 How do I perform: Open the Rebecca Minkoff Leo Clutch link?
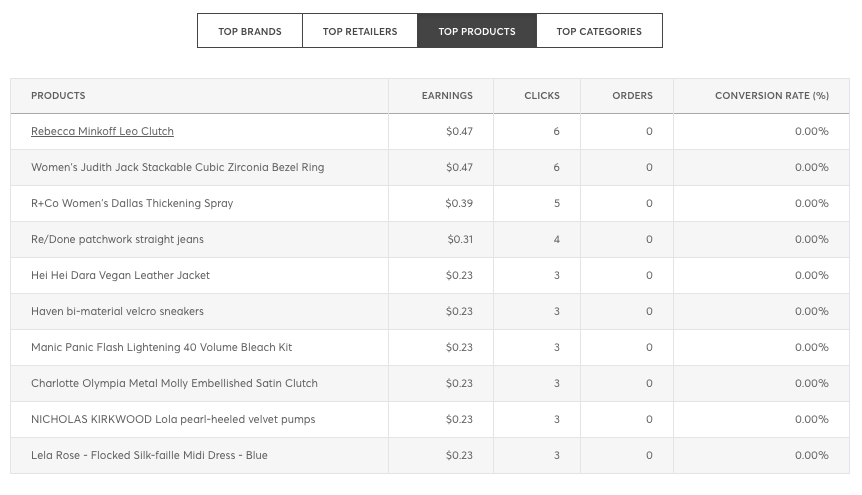coord(102,132)
